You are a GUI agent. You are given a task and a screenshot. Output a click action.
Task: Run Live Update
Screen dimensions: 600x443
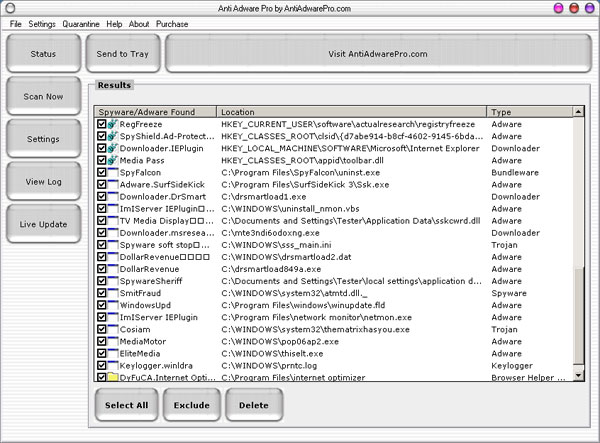coord(44,224)
